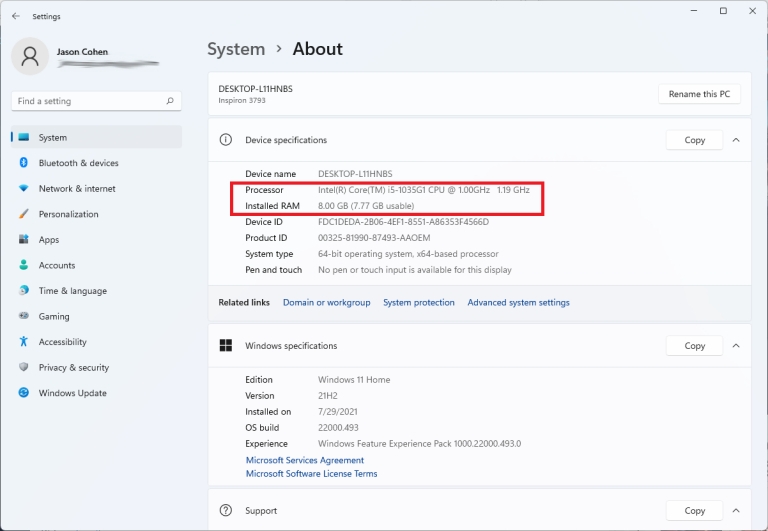
Task: Click the version value 21H2
Action: click(328, 395)
